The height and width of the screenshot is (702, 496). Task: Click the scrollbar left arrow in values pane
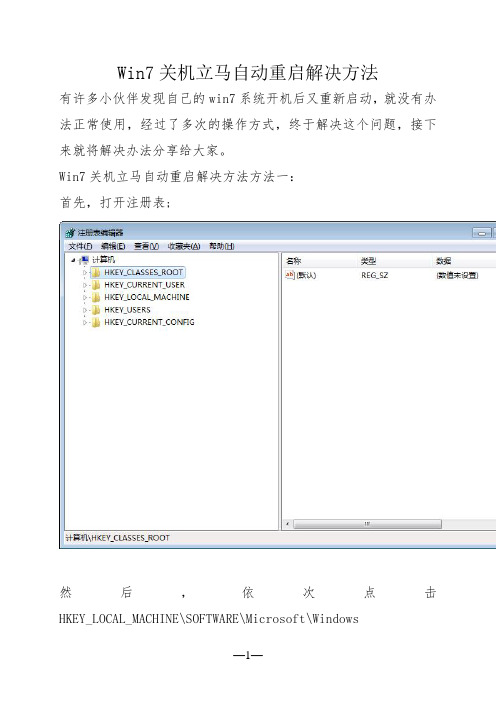(287, 524)
